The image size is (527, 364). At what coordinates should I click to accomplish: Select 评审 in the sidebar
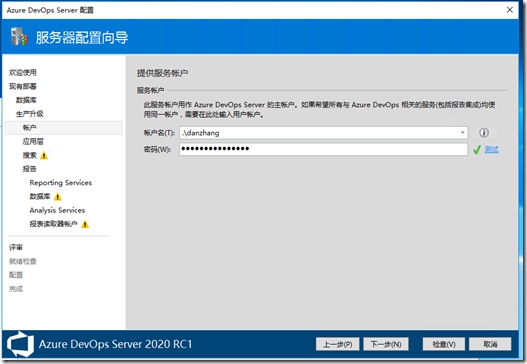click(16, 248)
